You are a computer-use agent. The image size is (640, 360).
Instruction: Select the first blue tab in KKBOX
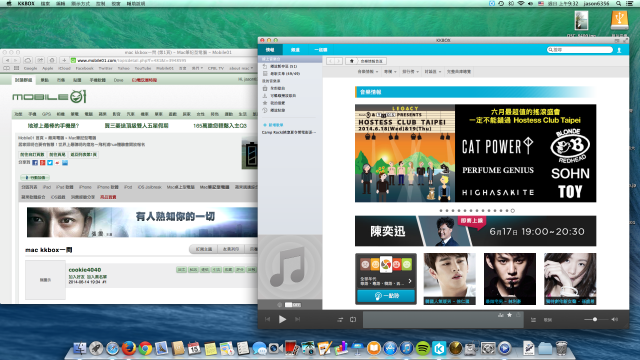pos(270,50)
